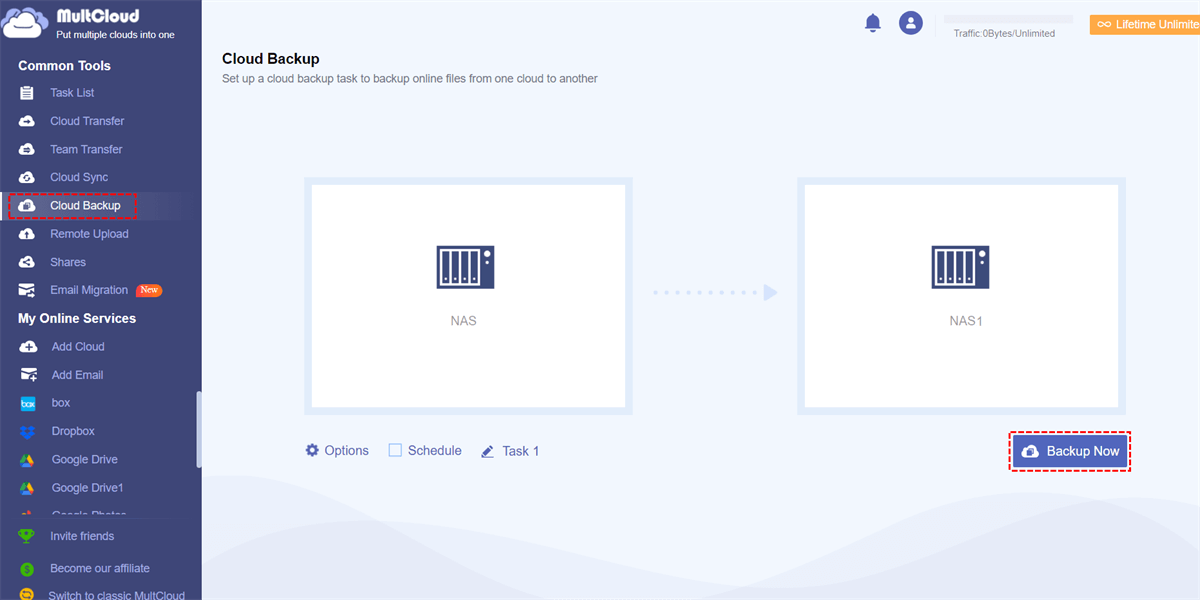
Task: Click the My Online Services header
Action: click(77, 318)
